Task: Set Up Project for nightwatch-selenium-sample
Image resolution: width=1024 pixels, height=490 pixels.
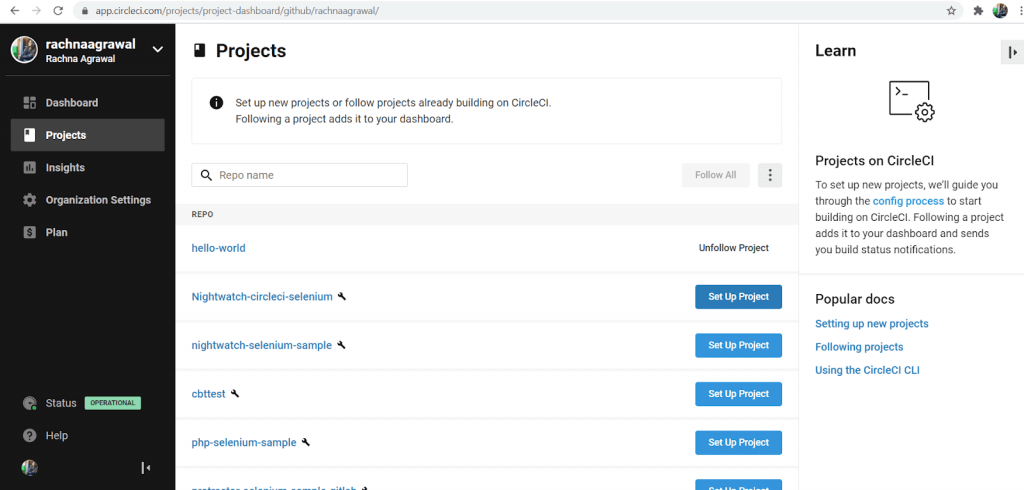Action: click(x=739, y=345)
